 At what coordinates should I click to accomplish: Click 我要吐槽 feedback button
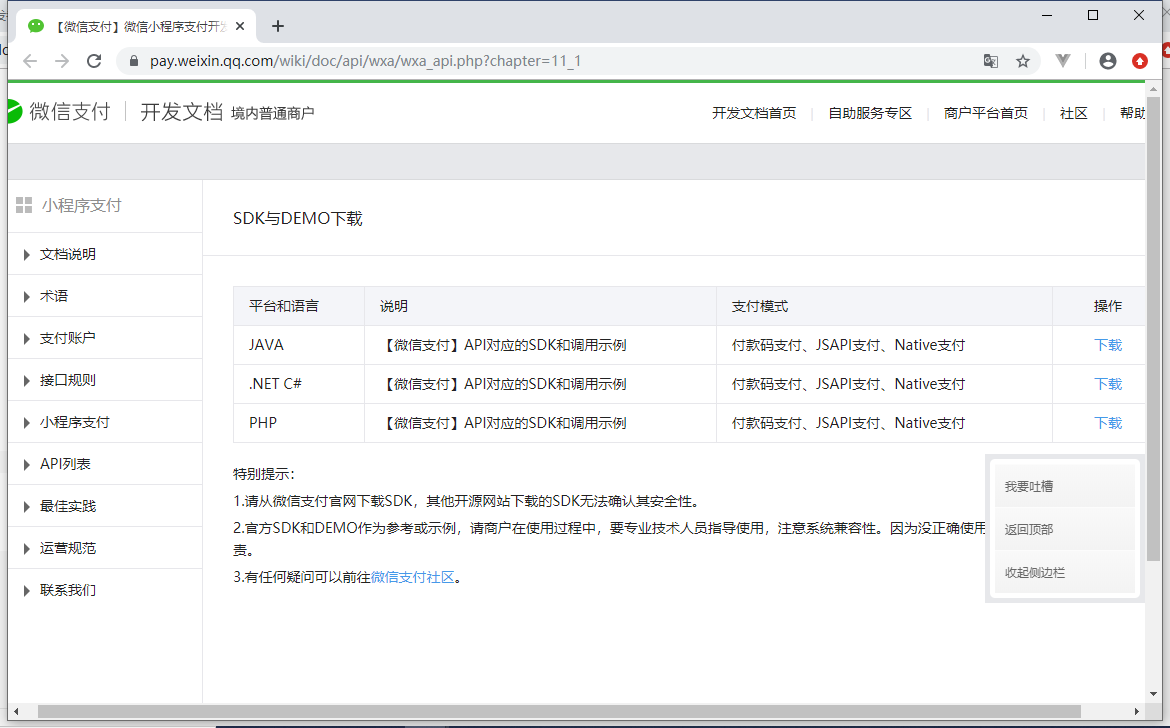point(1065,486)
